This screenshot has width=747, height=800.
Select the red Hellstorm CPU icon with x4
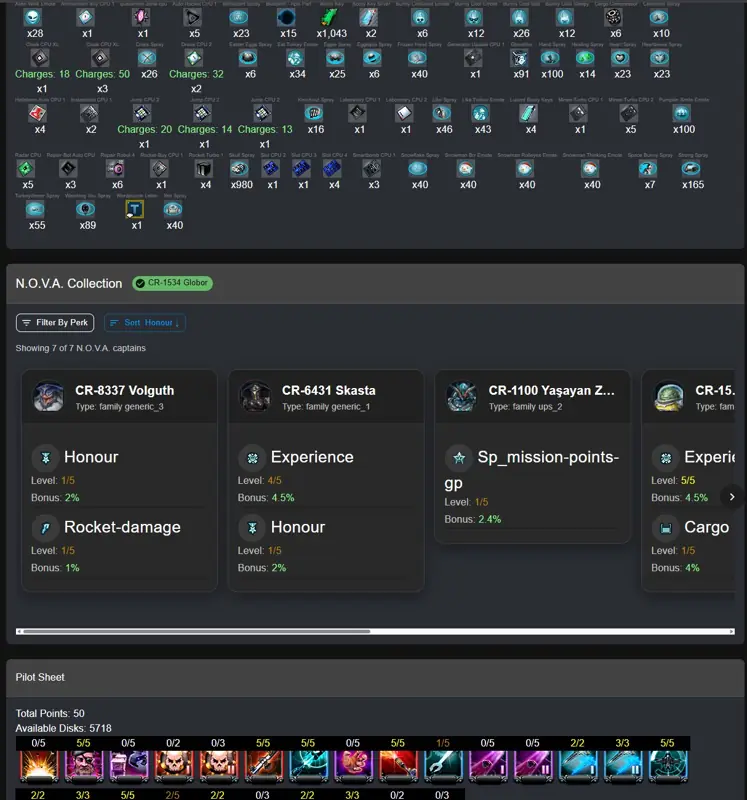pos(38,113)
